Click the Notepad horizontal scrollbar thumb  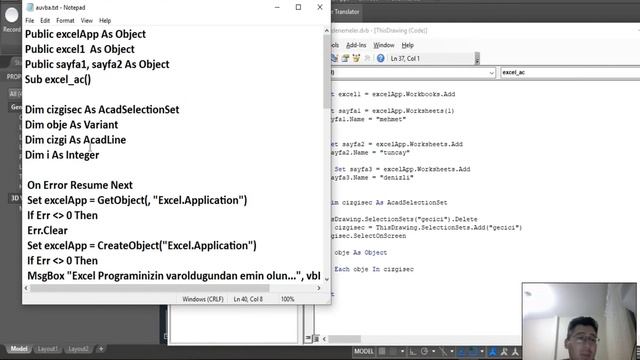[x=149, y=288]
